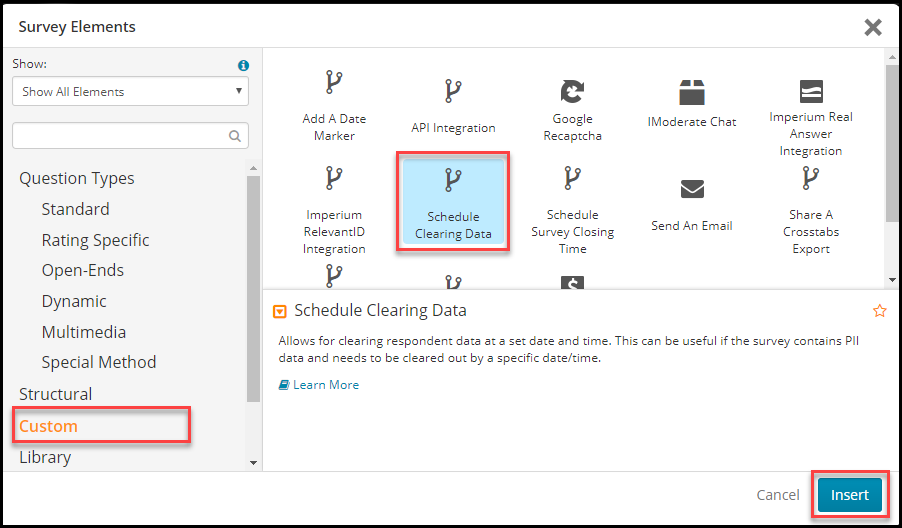Collapse the Schedule Clearing Data description arrow
The width and height of the screenshot is (902, 528).
(x=279, y=311)
